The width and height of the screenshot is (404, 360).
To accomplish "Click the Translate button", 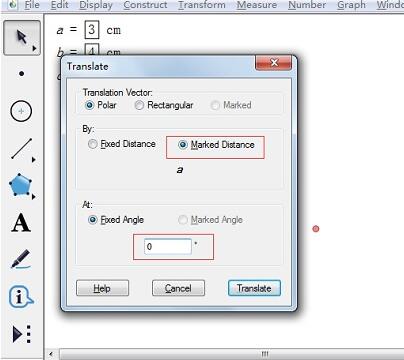I will coord(254,288).
